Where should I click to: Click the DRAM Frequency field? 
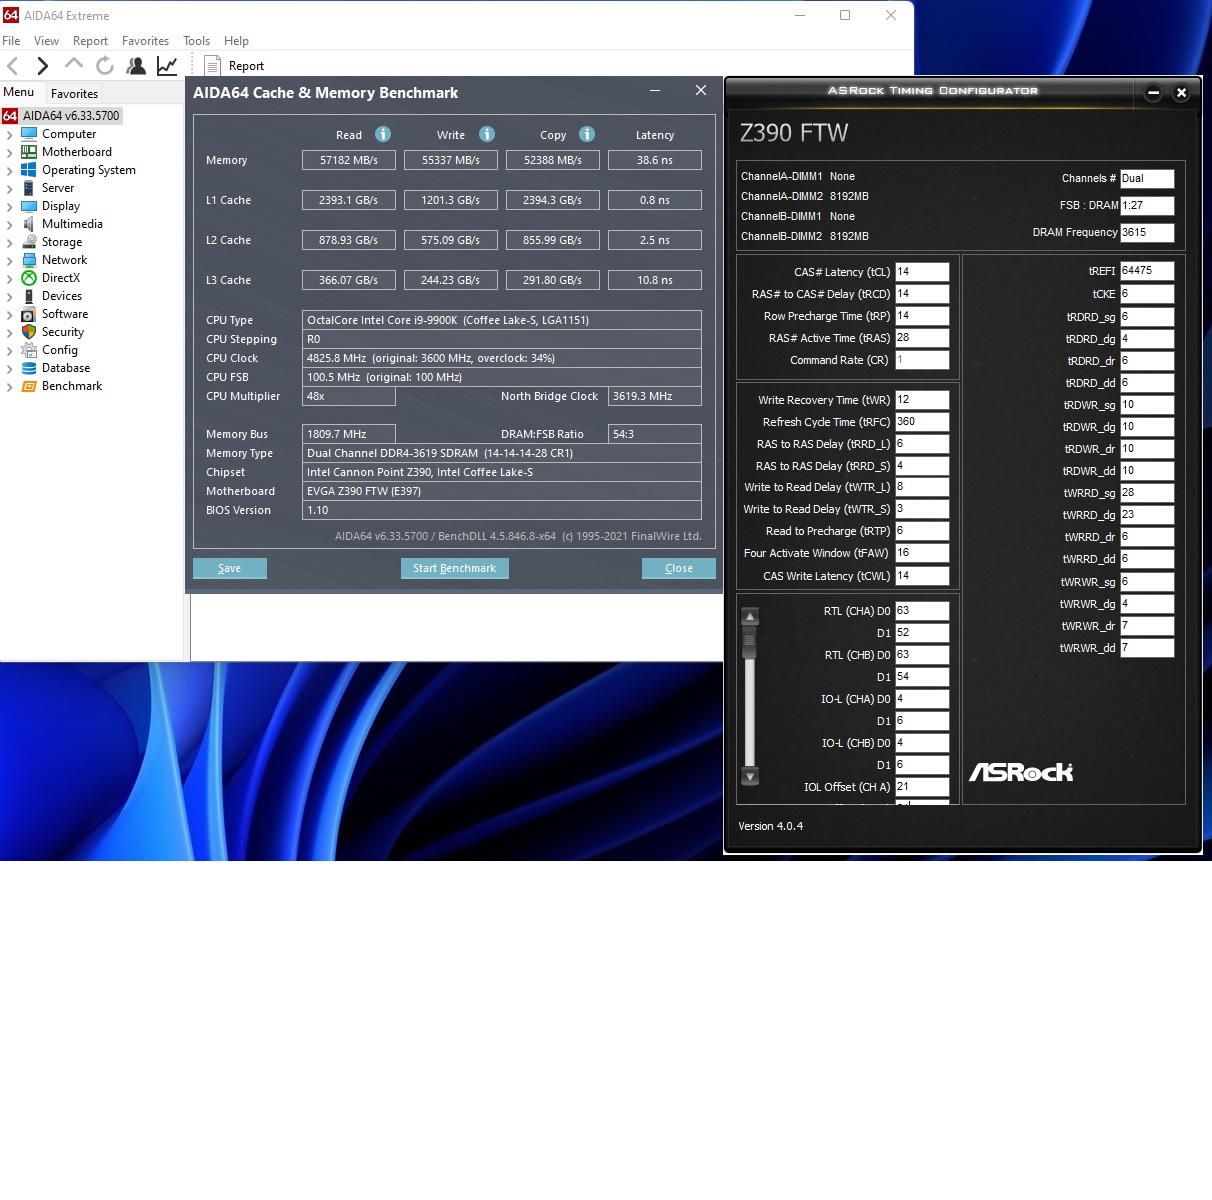(1147, 232)
